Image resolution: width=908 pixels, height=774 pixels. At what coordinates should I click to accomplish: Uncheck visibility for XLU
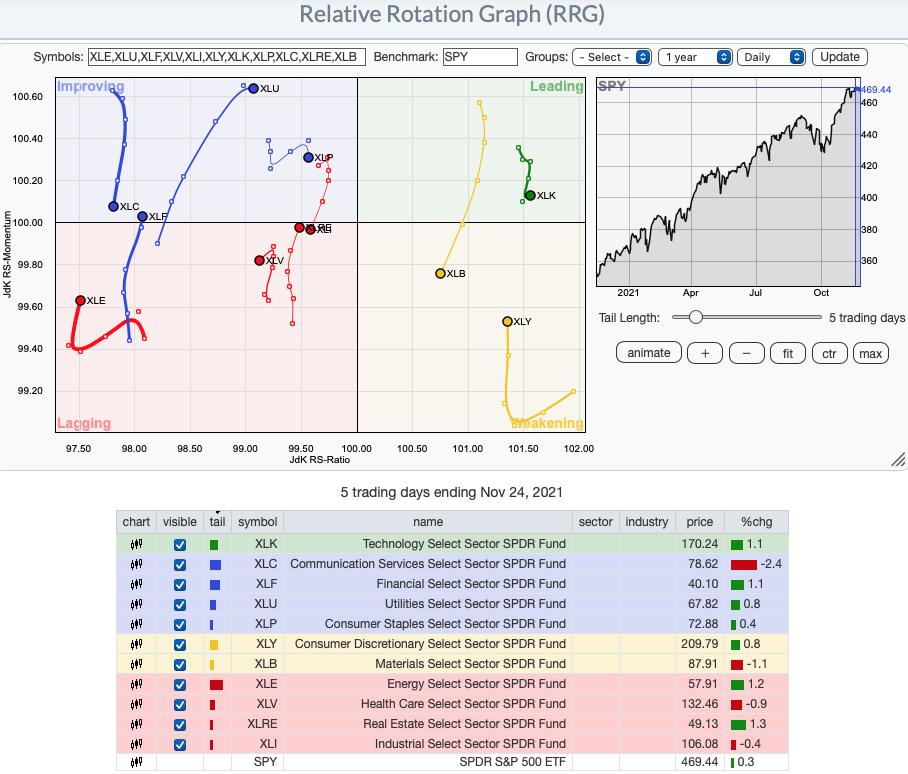[180, 604]
